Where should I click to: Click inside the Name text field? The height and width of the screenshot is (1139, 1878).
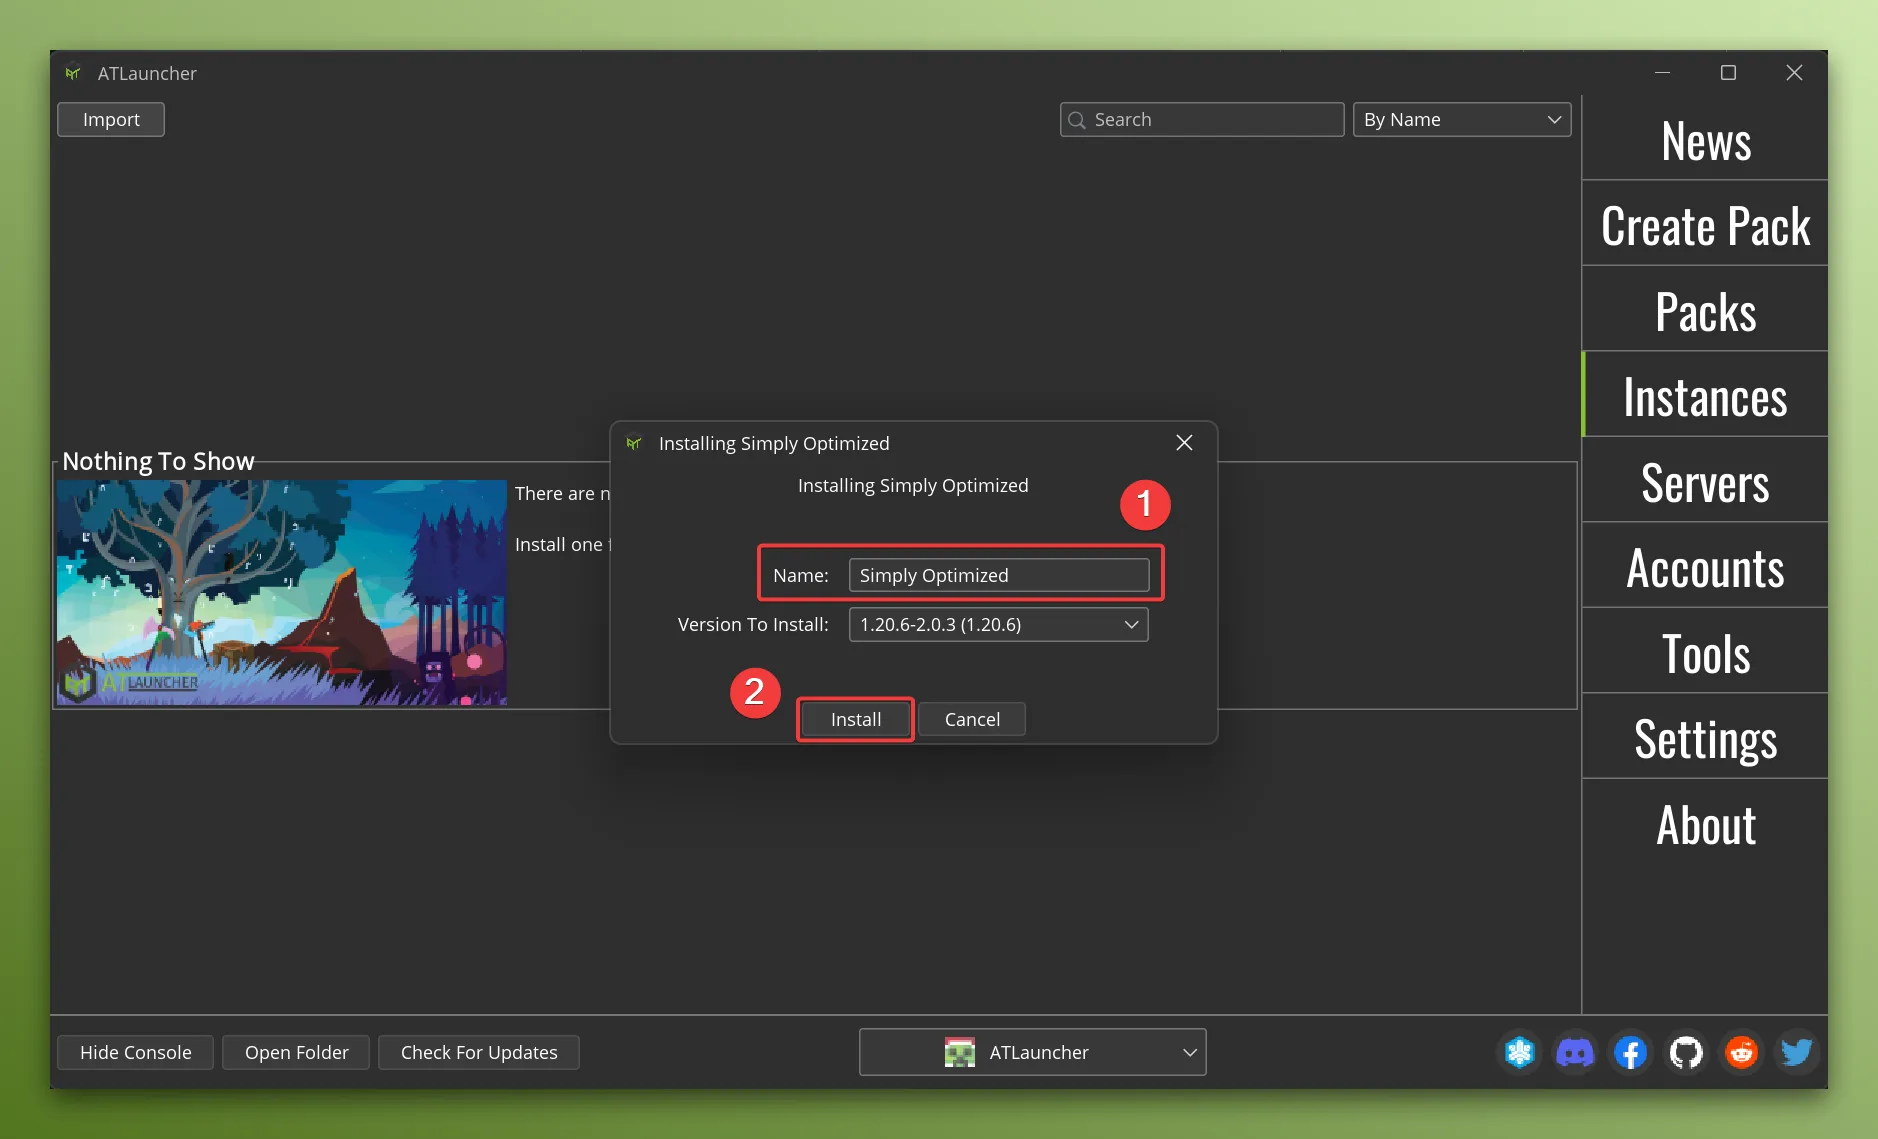coord(997,574)
